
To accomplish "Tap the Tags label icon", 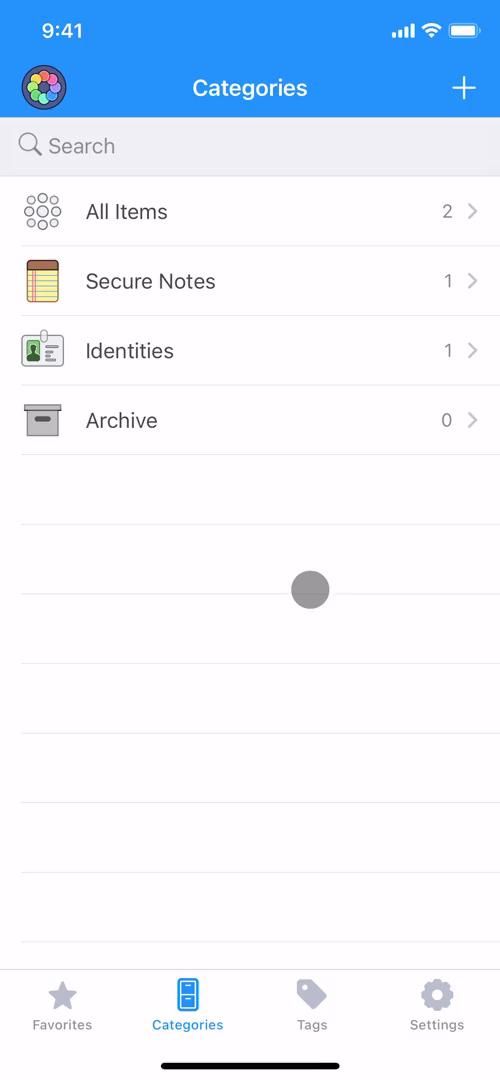I will [311, 995].
